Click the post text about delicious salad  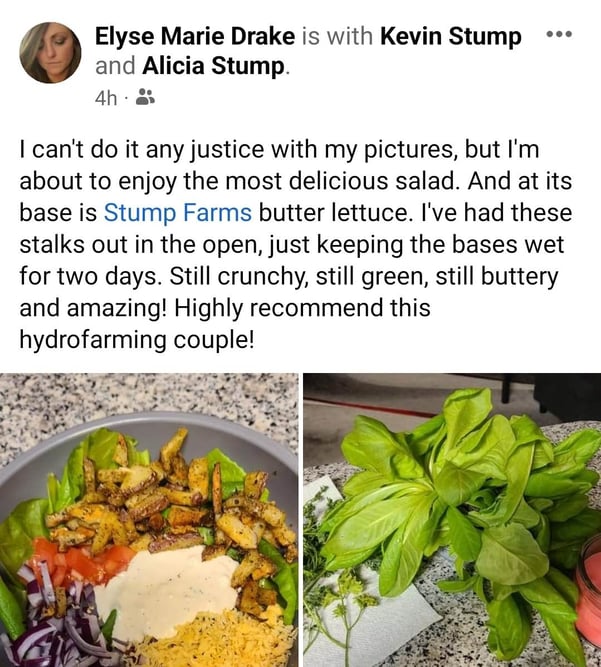pos(296,245)
